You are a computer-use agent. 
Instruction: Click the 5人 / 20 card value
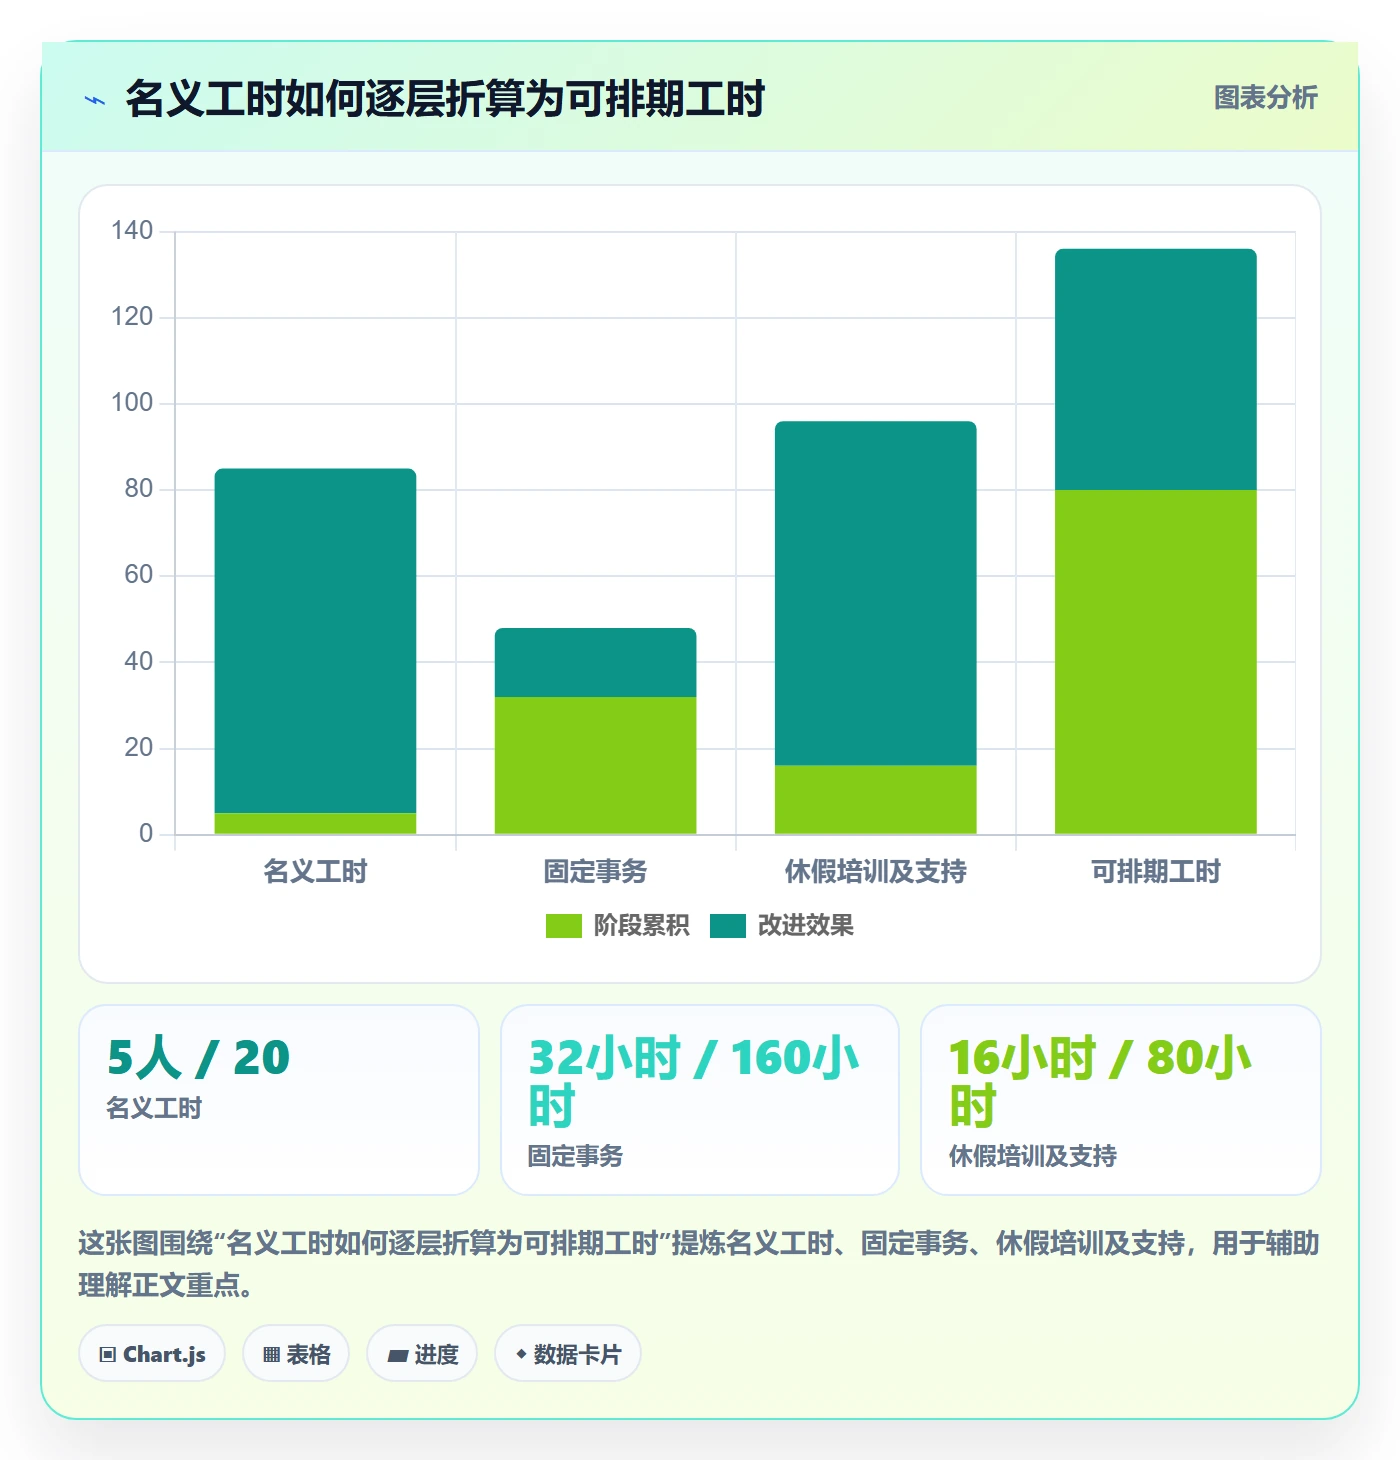(x=199, y=1058)
